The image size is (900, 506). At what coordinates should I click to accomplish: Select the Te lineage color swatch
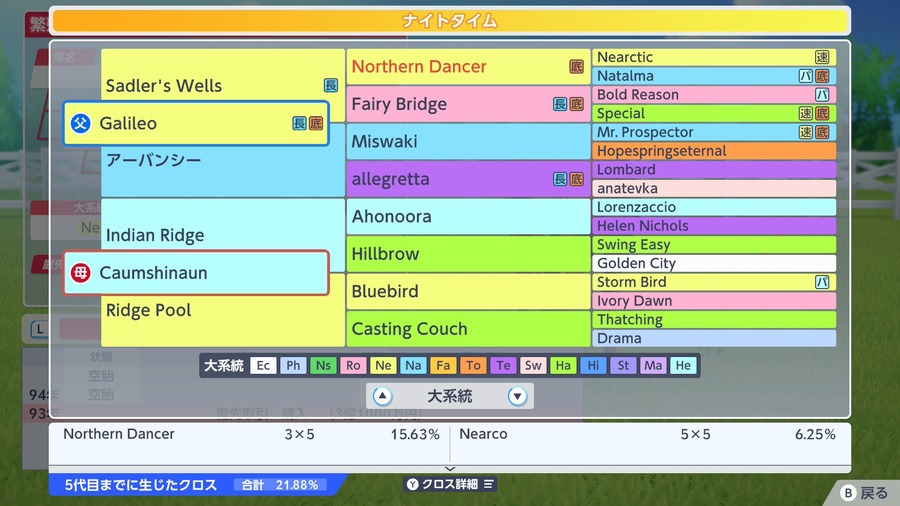tap(503, 365)
